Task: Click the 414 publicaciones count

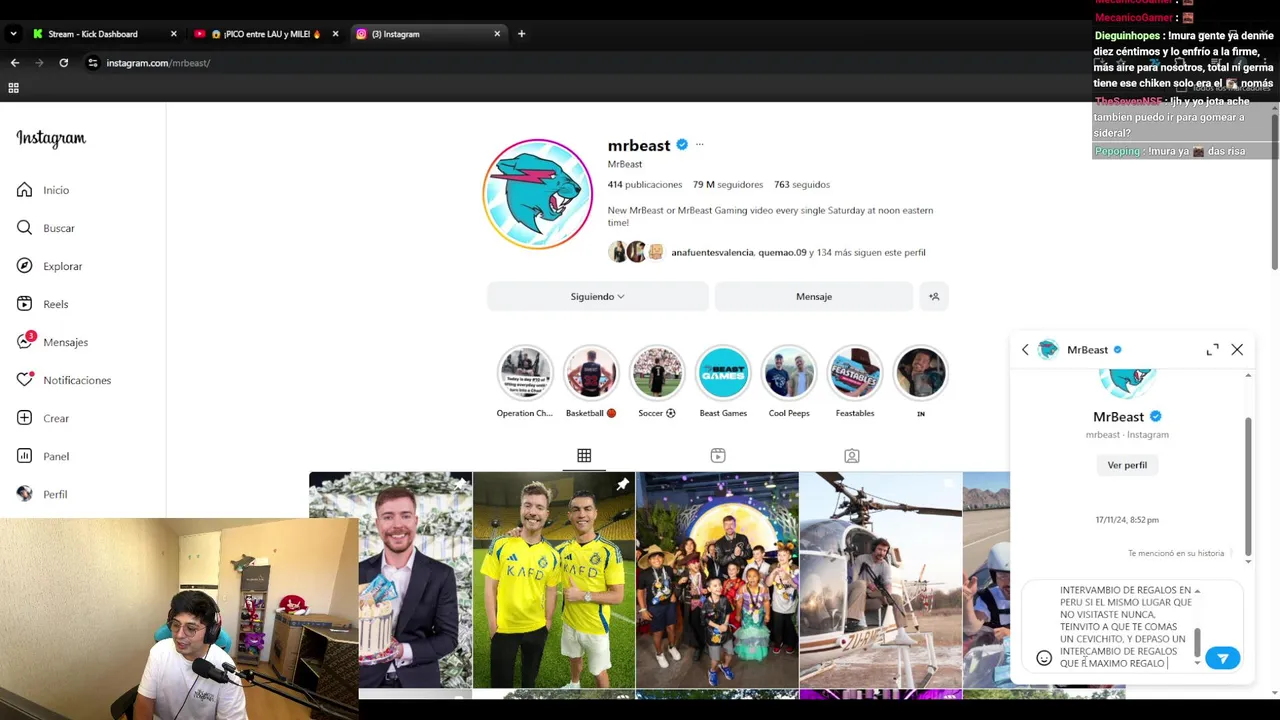Action: click(645, 184)
